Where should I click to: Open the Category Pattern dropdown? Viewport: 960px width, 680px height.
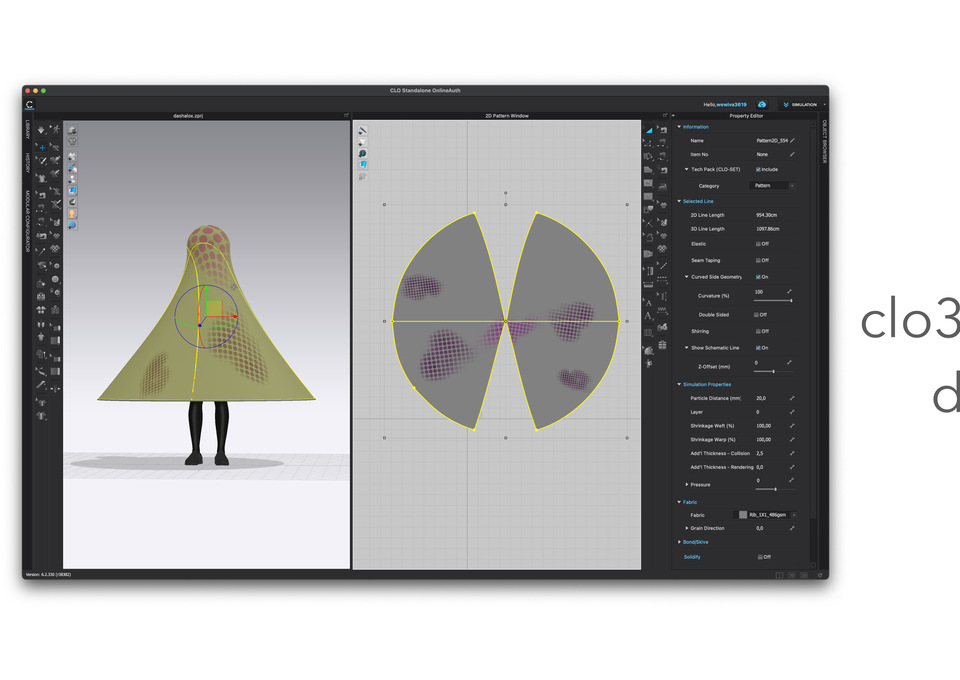click(773, 186)
